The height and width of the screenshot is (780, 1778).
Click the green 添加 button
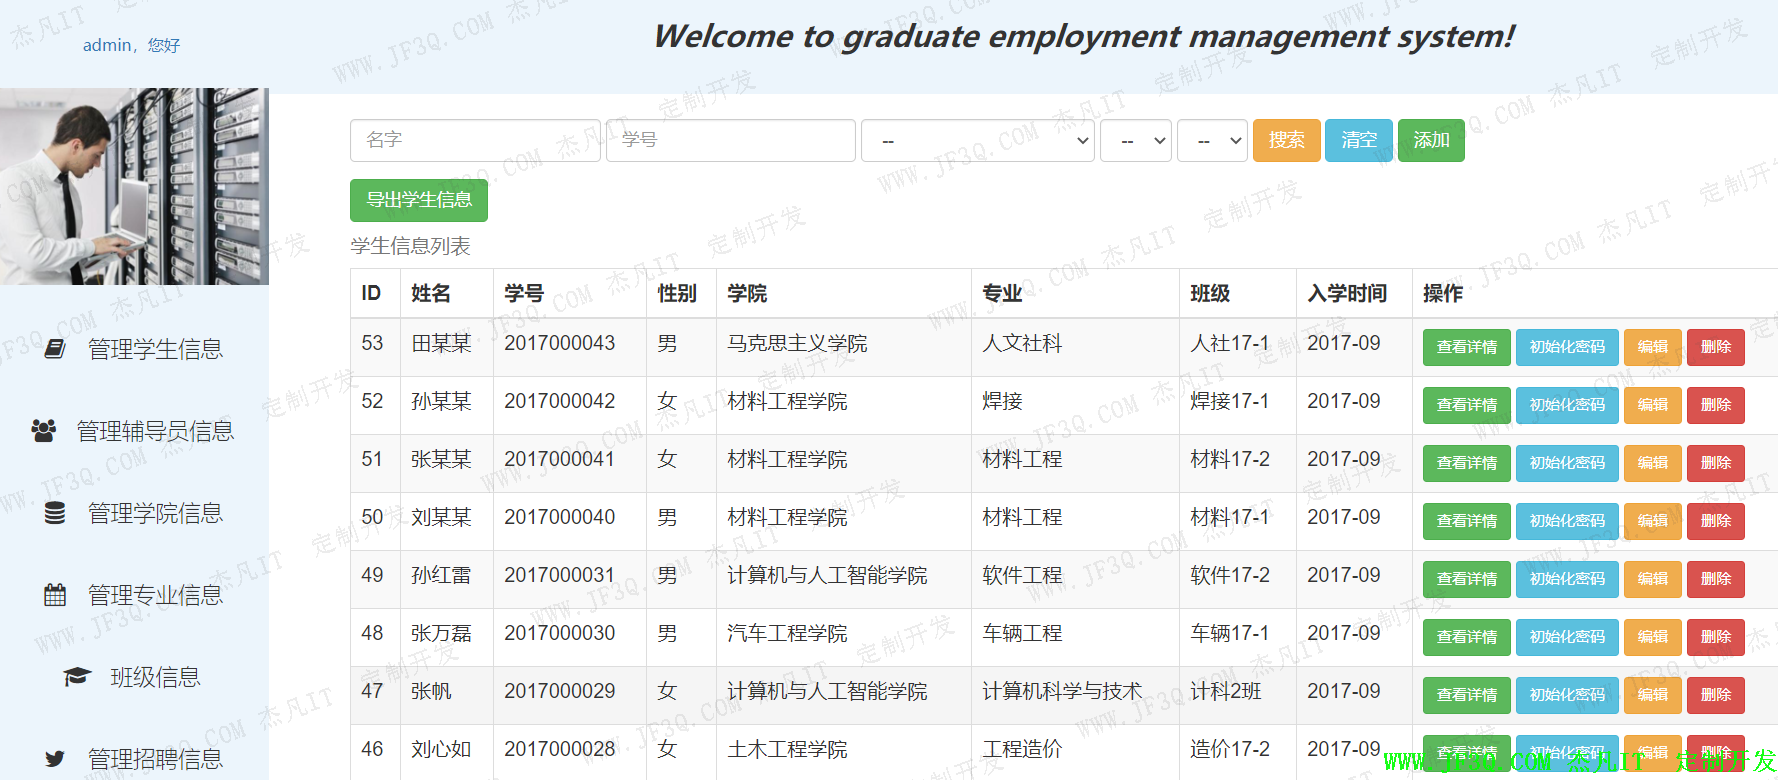[x=1430, y=141]
